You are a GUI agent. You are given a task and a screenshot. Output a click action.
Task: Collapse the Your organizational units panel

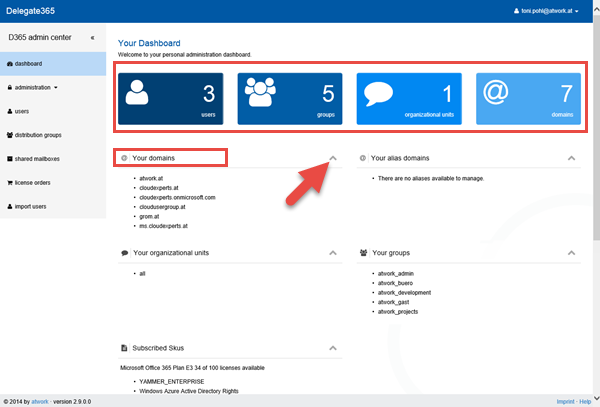click(x=333, y=253)
